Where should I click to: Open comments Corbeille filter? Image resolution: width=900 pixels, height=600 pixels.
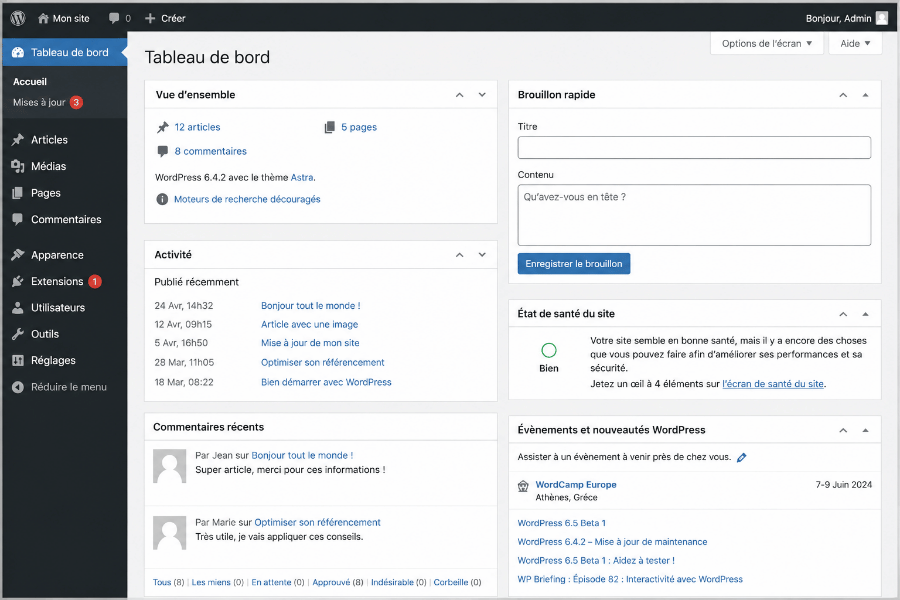point(451,582)
